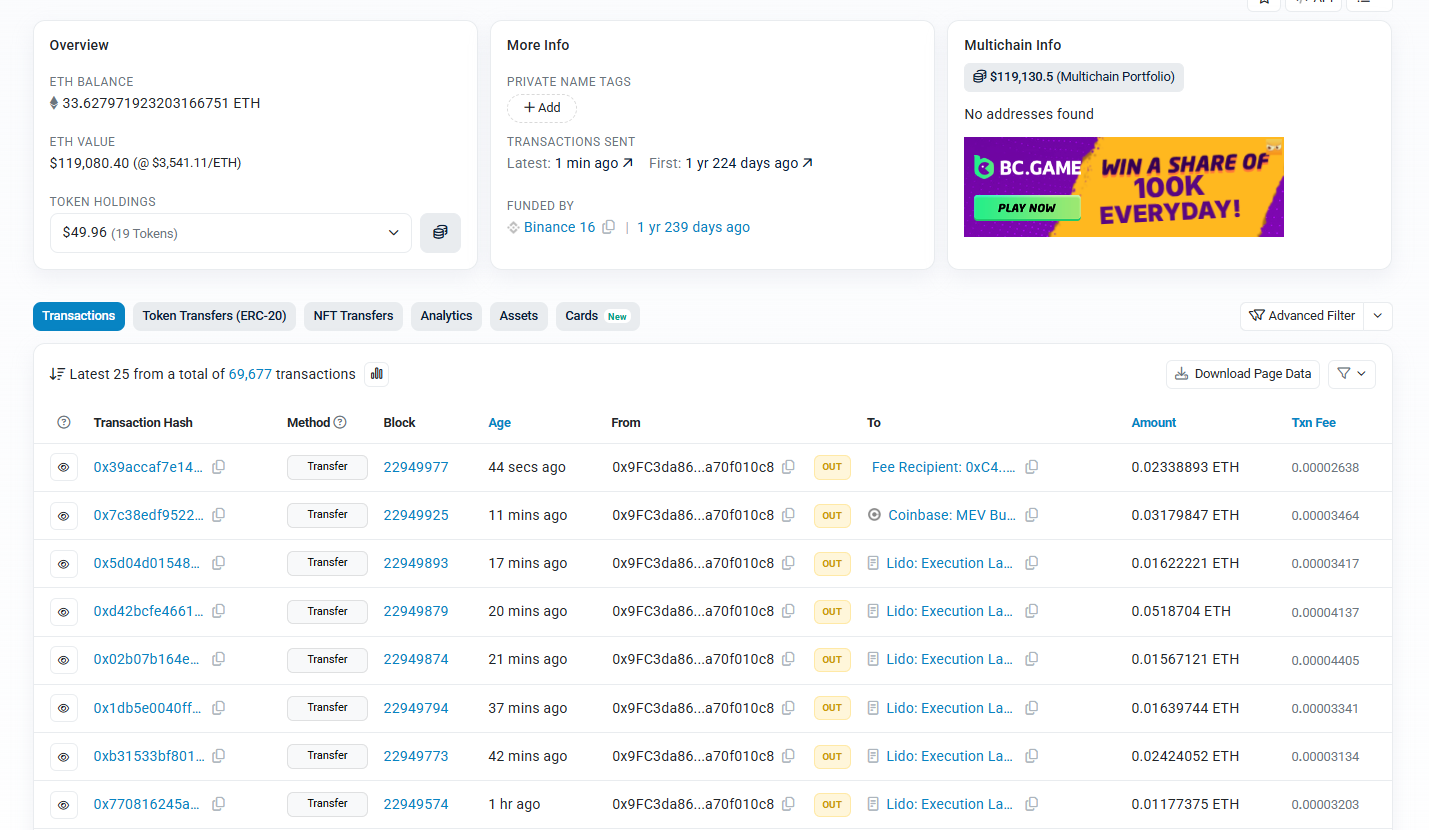Click the Advanced Filter button
The width and height of the screenshot is (1429, 830).
coord(1302,316)
